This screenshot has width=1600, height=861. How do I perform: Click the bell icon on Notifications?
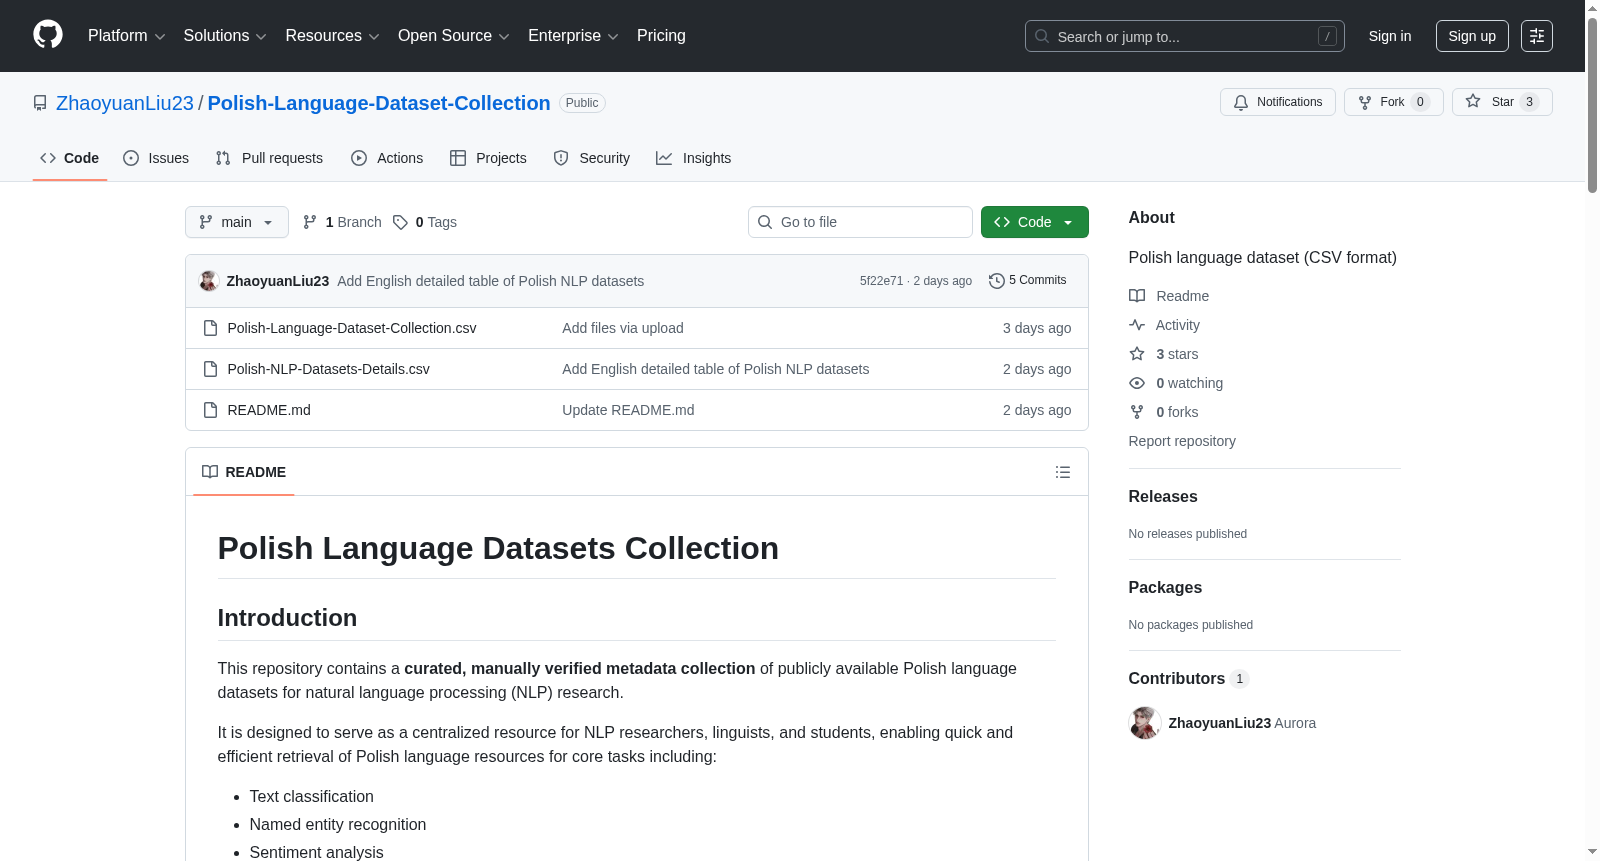tap(1241, 102)
